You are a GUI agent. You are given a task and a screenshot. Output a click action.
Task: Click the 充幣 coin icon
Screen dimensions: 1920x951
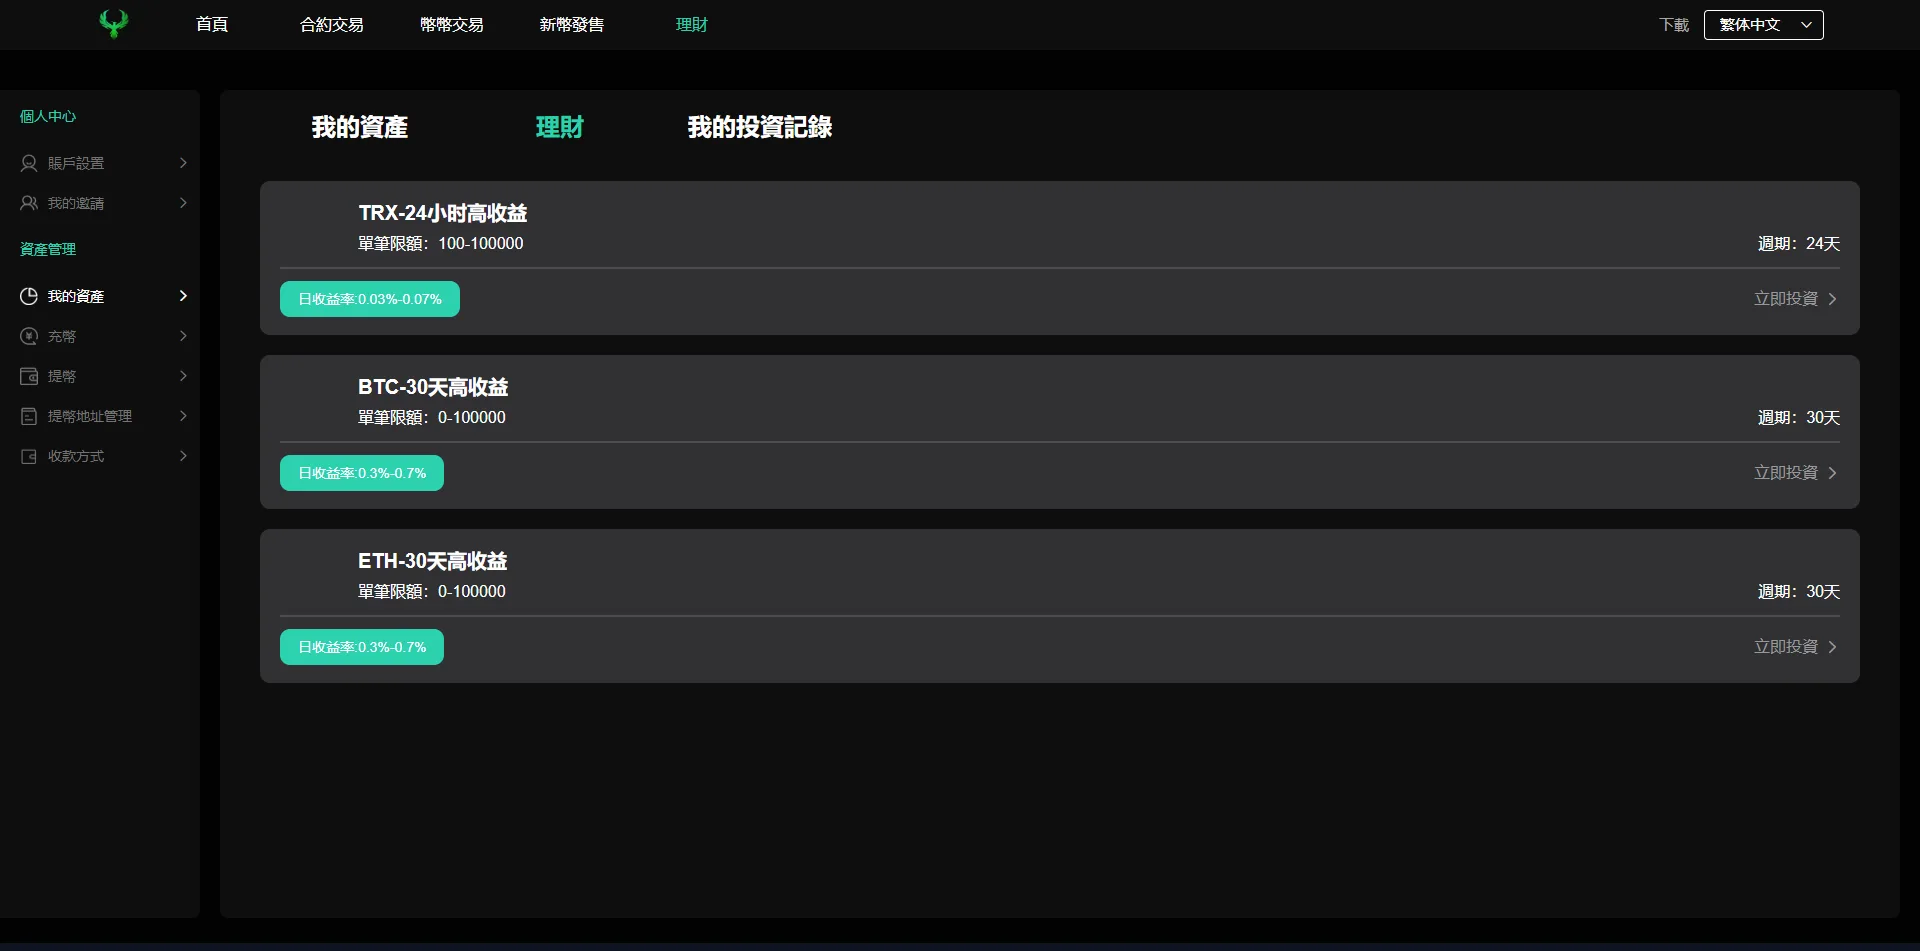point(29,336)
